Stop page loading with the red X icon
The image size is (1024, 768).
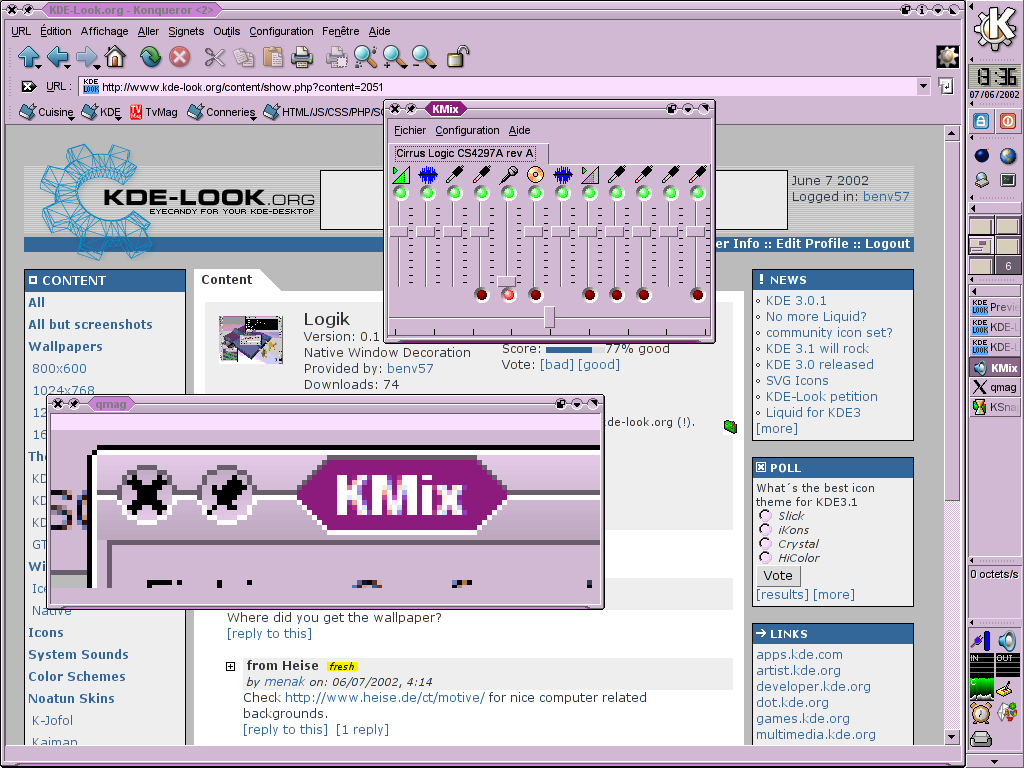click(x=179, y=57)
